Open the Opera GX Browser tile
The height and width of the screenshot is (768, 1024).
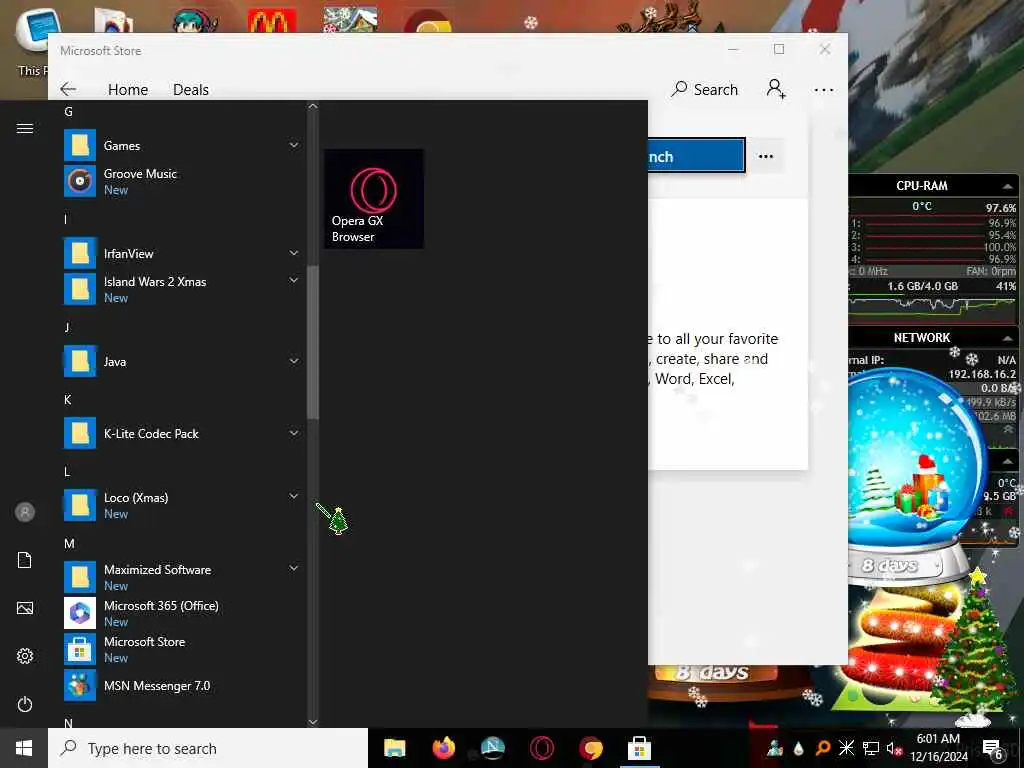374,199
